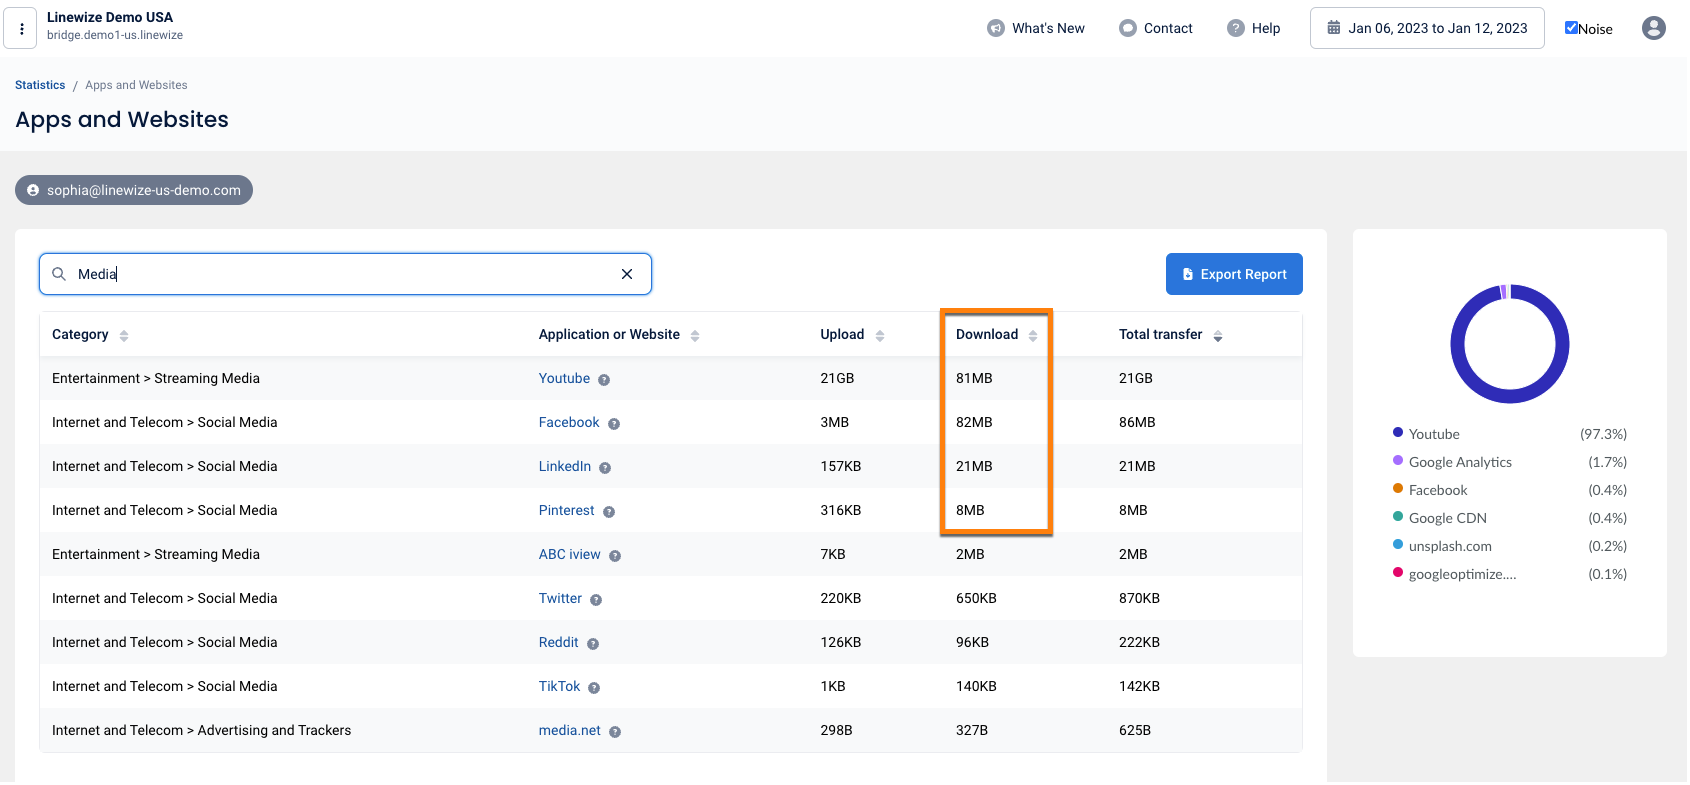Click Google Analytics purple legend dot
The image size is (1690, 785).
[1398, 460]
